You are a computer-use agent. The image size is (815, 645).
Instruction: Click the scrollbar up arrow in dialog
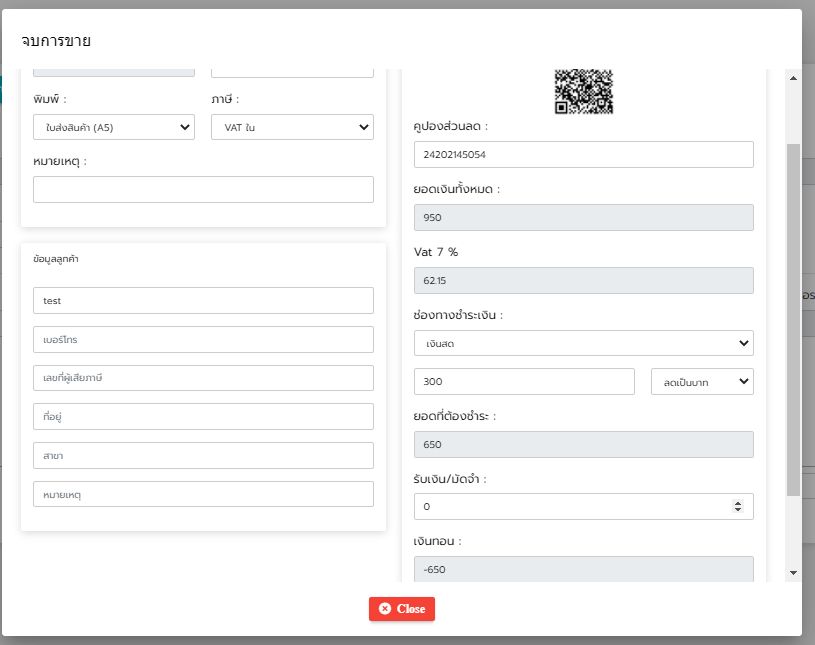click(x=793, y=78)
